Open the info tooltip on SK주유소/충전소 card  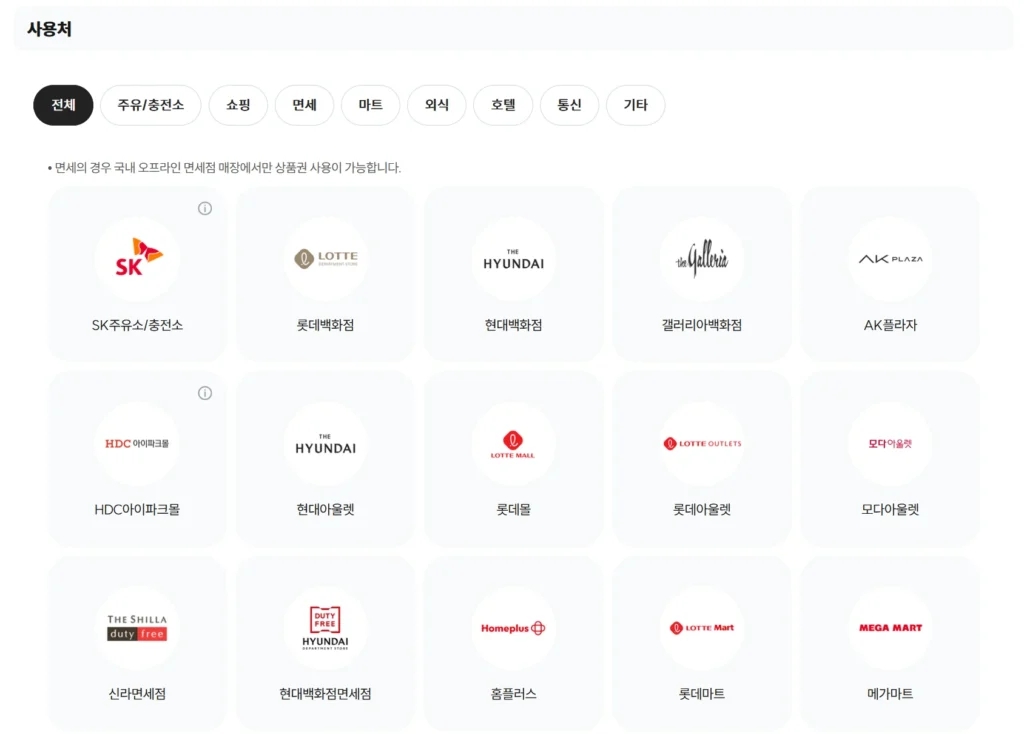point(207,209)
